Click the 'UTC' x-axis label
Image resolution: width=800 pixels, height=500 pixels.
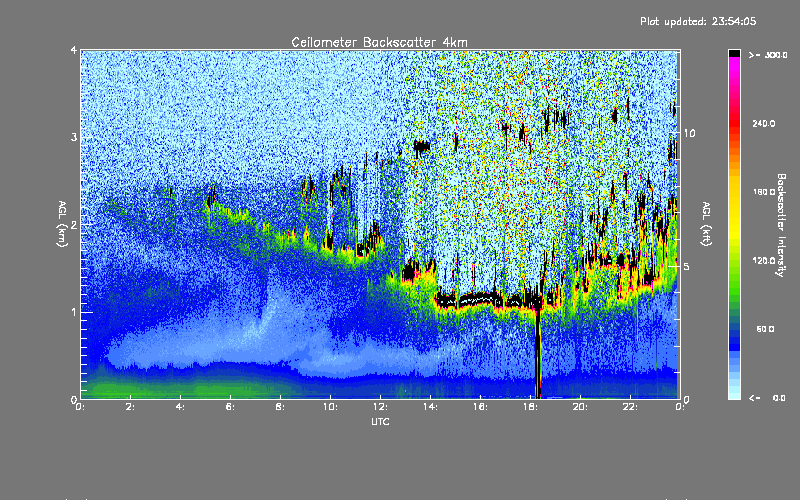(x=380, y=421)
